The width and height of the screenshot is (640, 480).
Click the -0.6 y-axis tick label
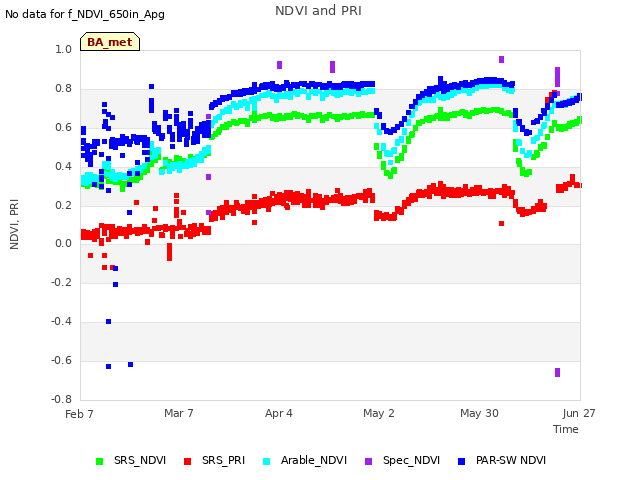click(x=62, y=360)
